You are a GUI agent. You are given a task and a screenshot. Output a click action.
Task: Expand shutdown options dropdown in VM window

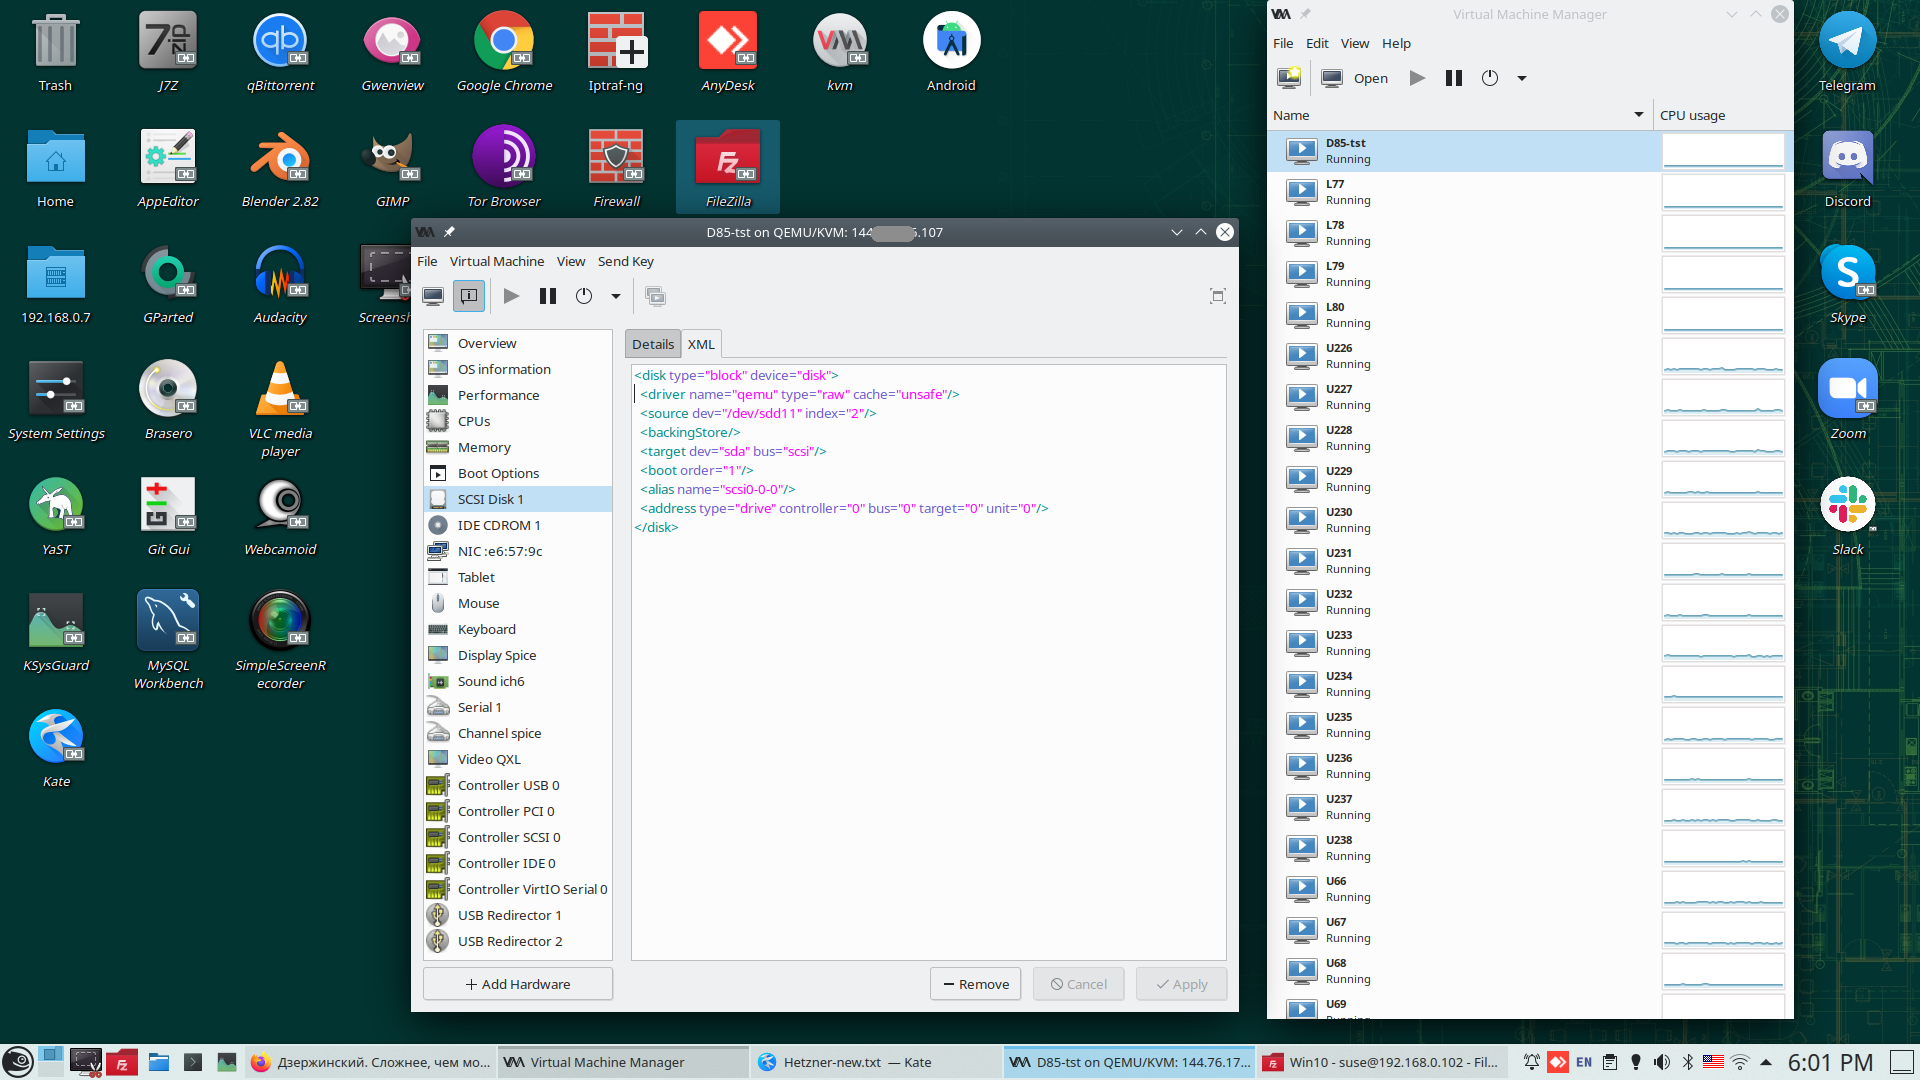click(616, 296)
